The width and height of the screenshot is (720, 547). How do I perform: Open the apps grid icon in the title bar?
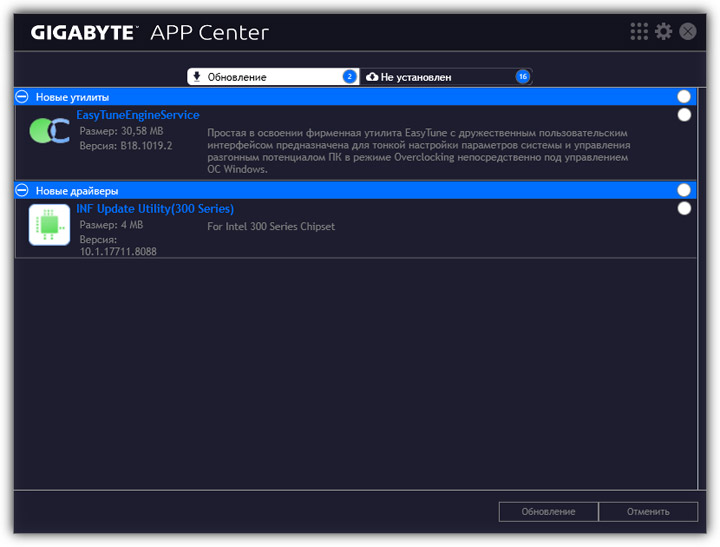(x=639, y=32)
